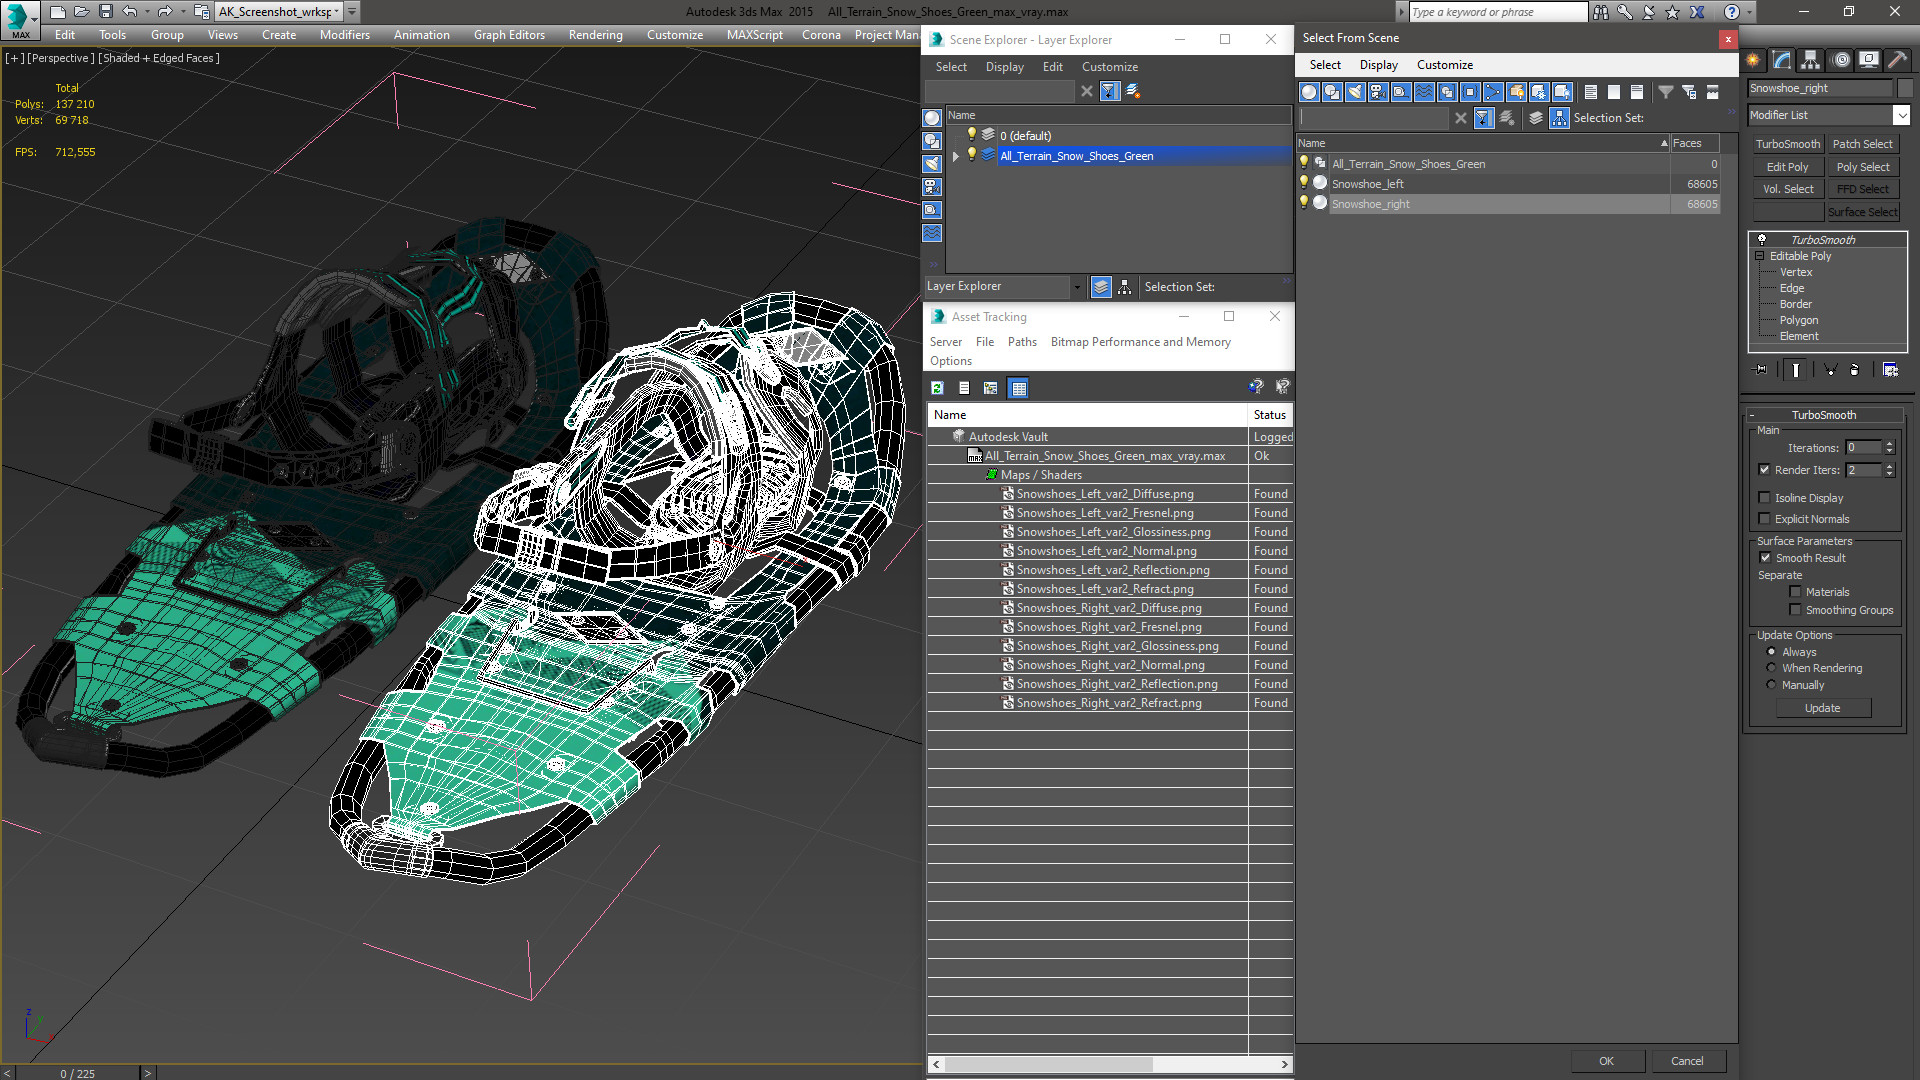Expand the All_Terrain_Snow_Shoes_Green layer

(955, 156)
